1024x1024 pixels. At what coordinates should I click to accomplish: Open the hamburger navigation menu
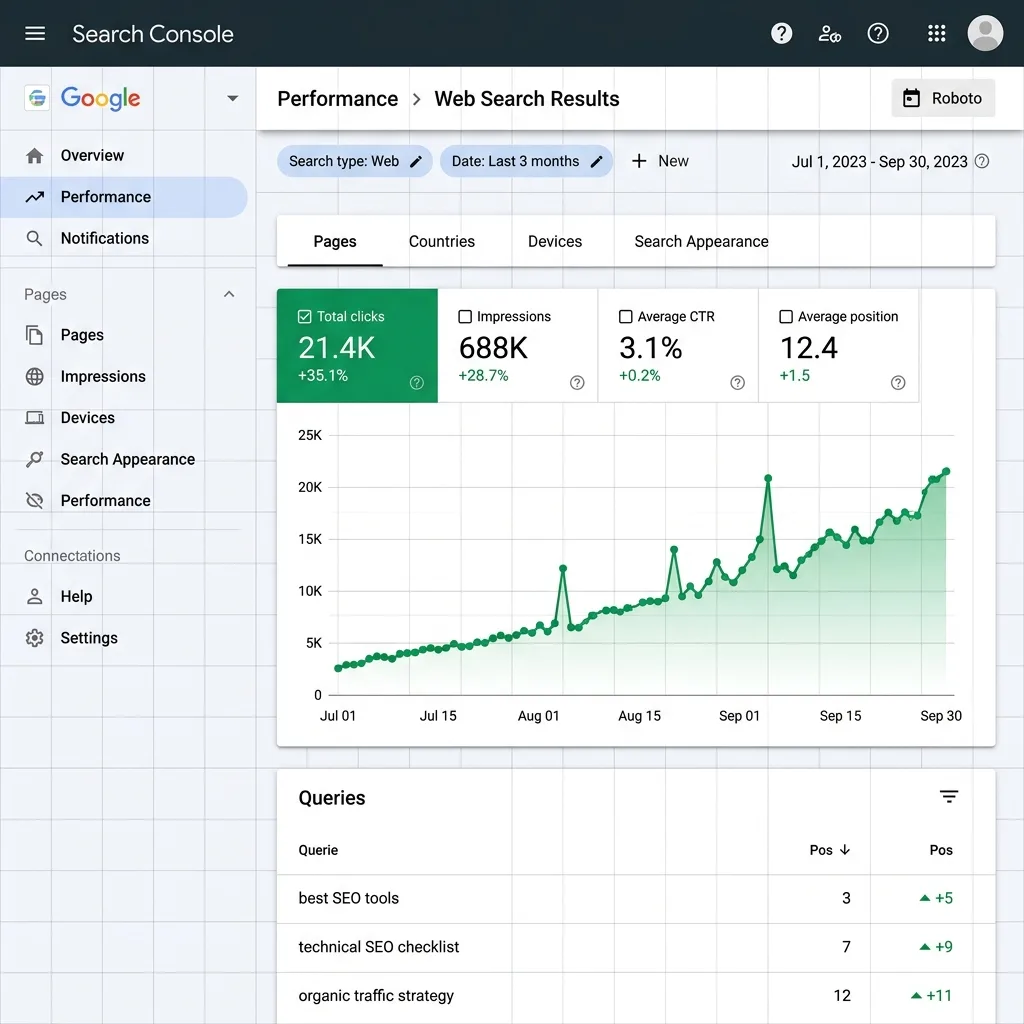35,33
